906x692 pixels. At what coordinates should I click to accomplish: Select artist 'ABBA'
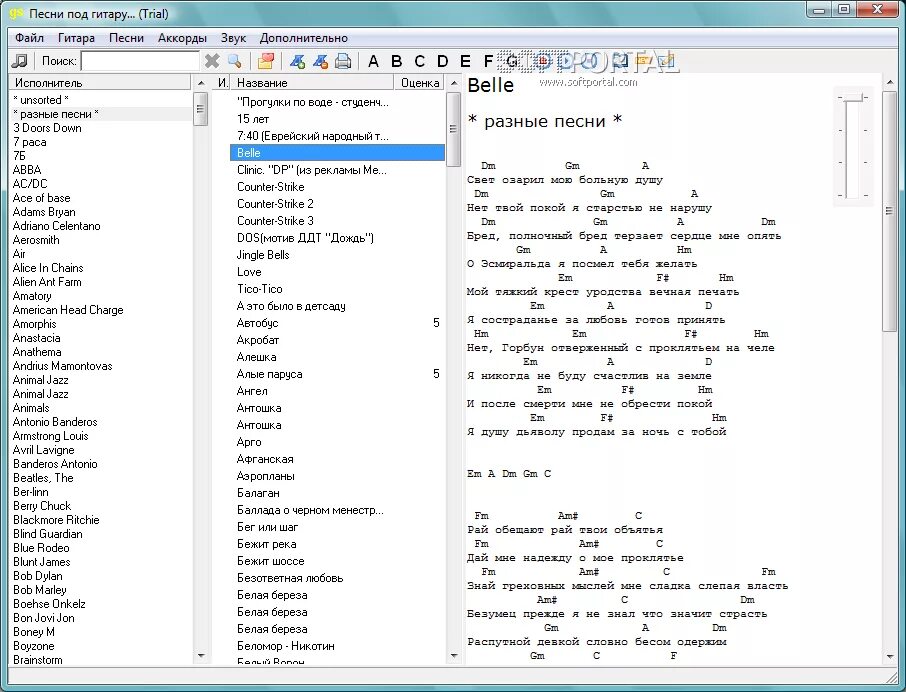27,170
